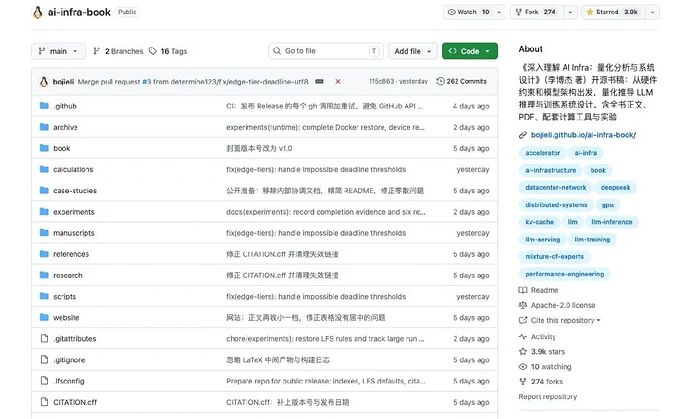Open the CITATION.cff file name
This screenshot has height=419, width=690.
[75, 402]
